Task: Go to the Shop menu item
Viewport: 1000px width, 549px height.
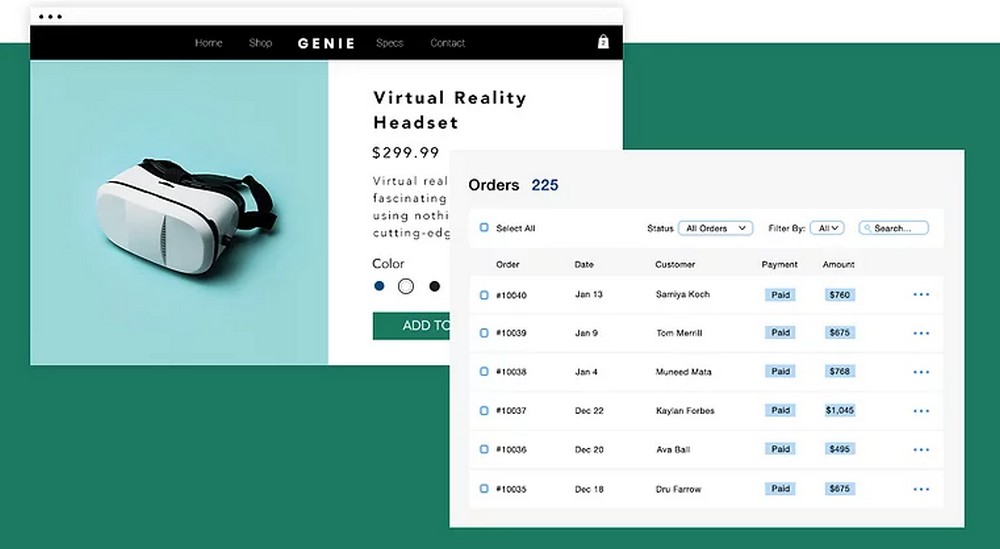Action: [x=260, y=43]
